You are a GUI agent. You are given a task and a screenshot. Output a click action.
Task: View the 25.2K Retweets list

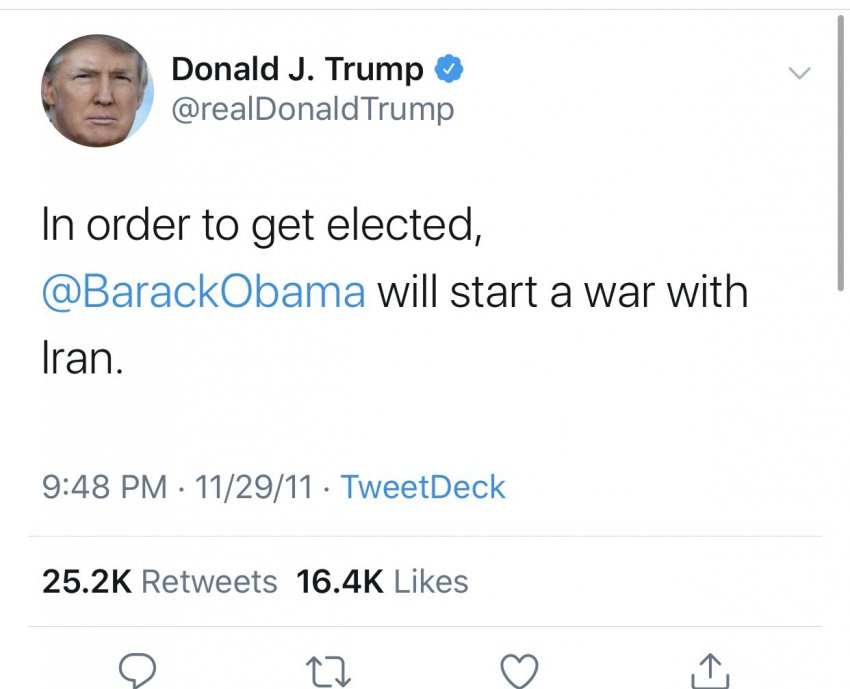pyautogui.click(x=160, y=581)
